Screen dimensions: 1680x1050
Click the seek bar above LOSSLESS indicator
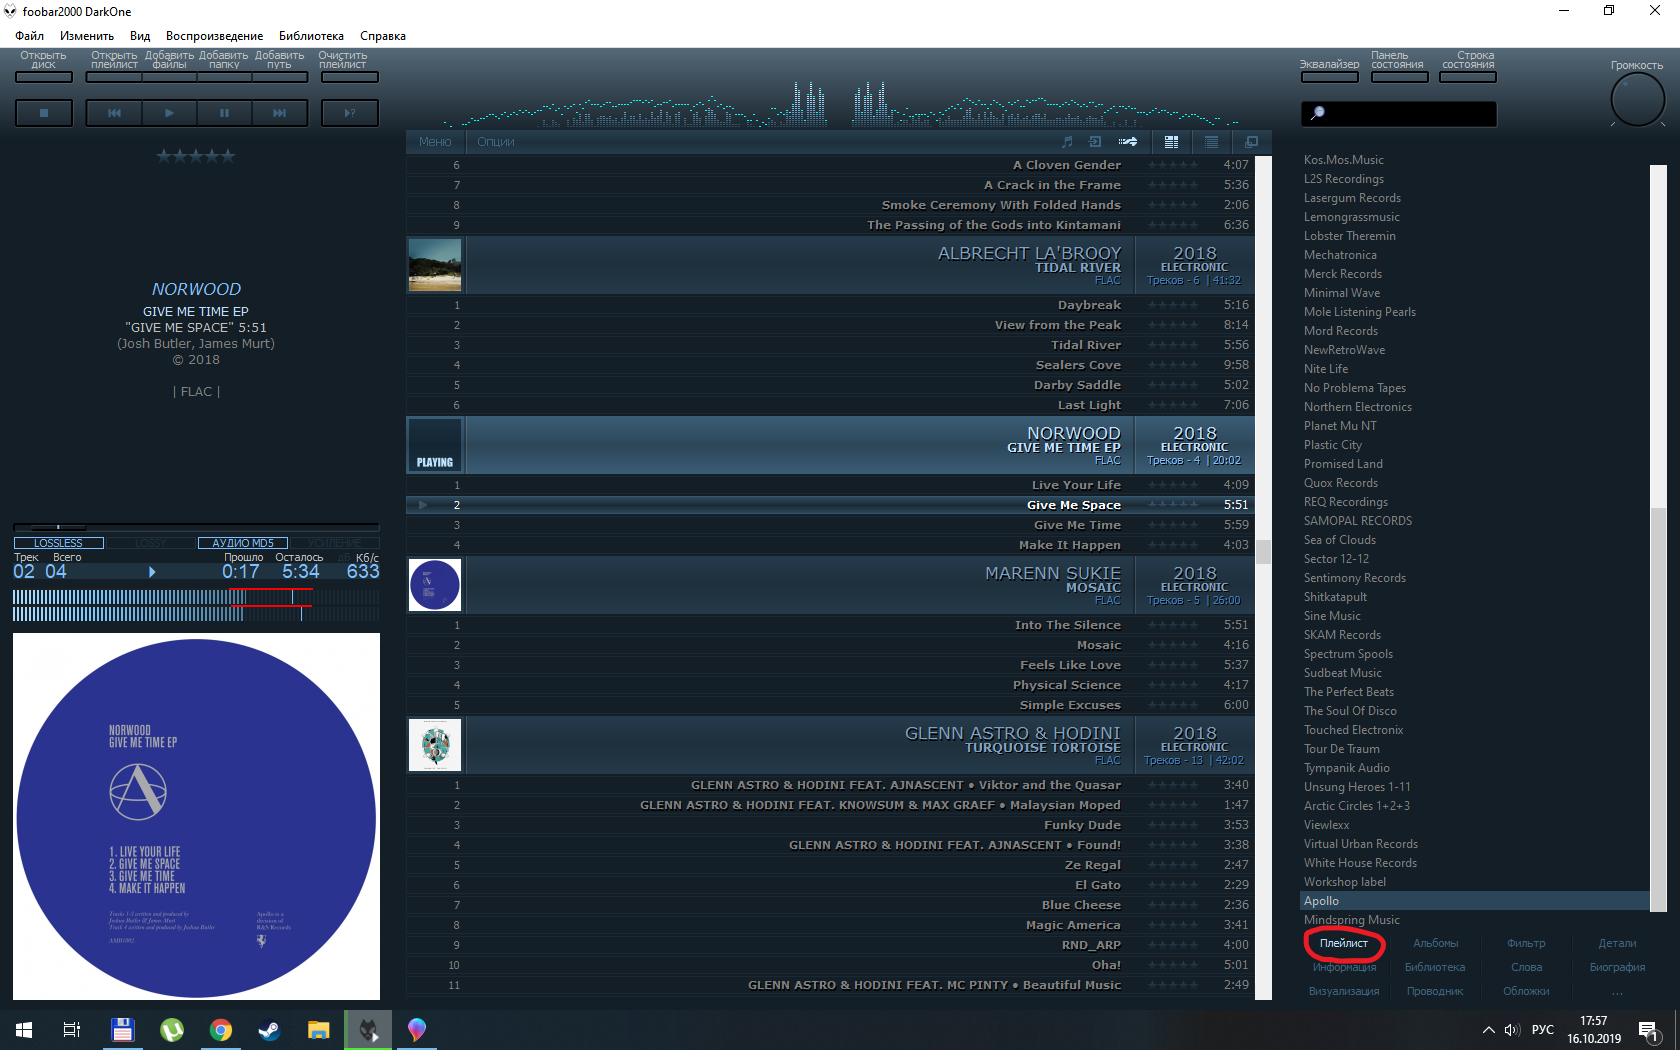[x=196, y=526]
